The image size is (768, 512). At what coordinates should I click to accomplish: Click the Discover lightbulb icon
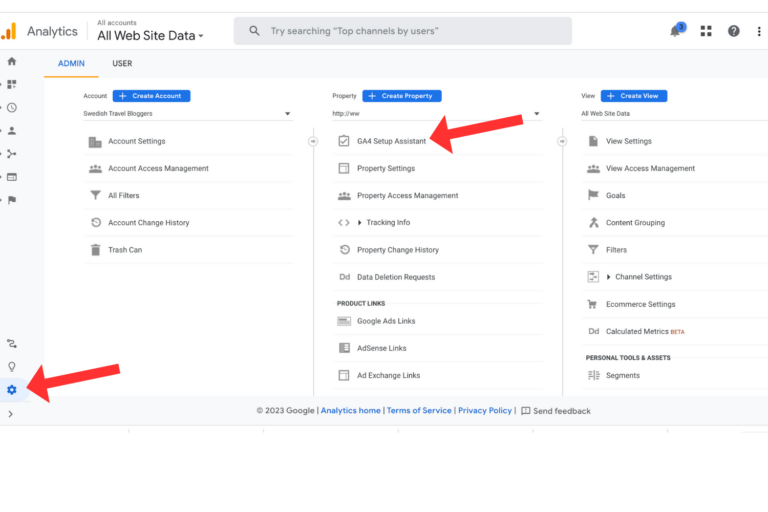pyautogui.click(x=12, y=366)
